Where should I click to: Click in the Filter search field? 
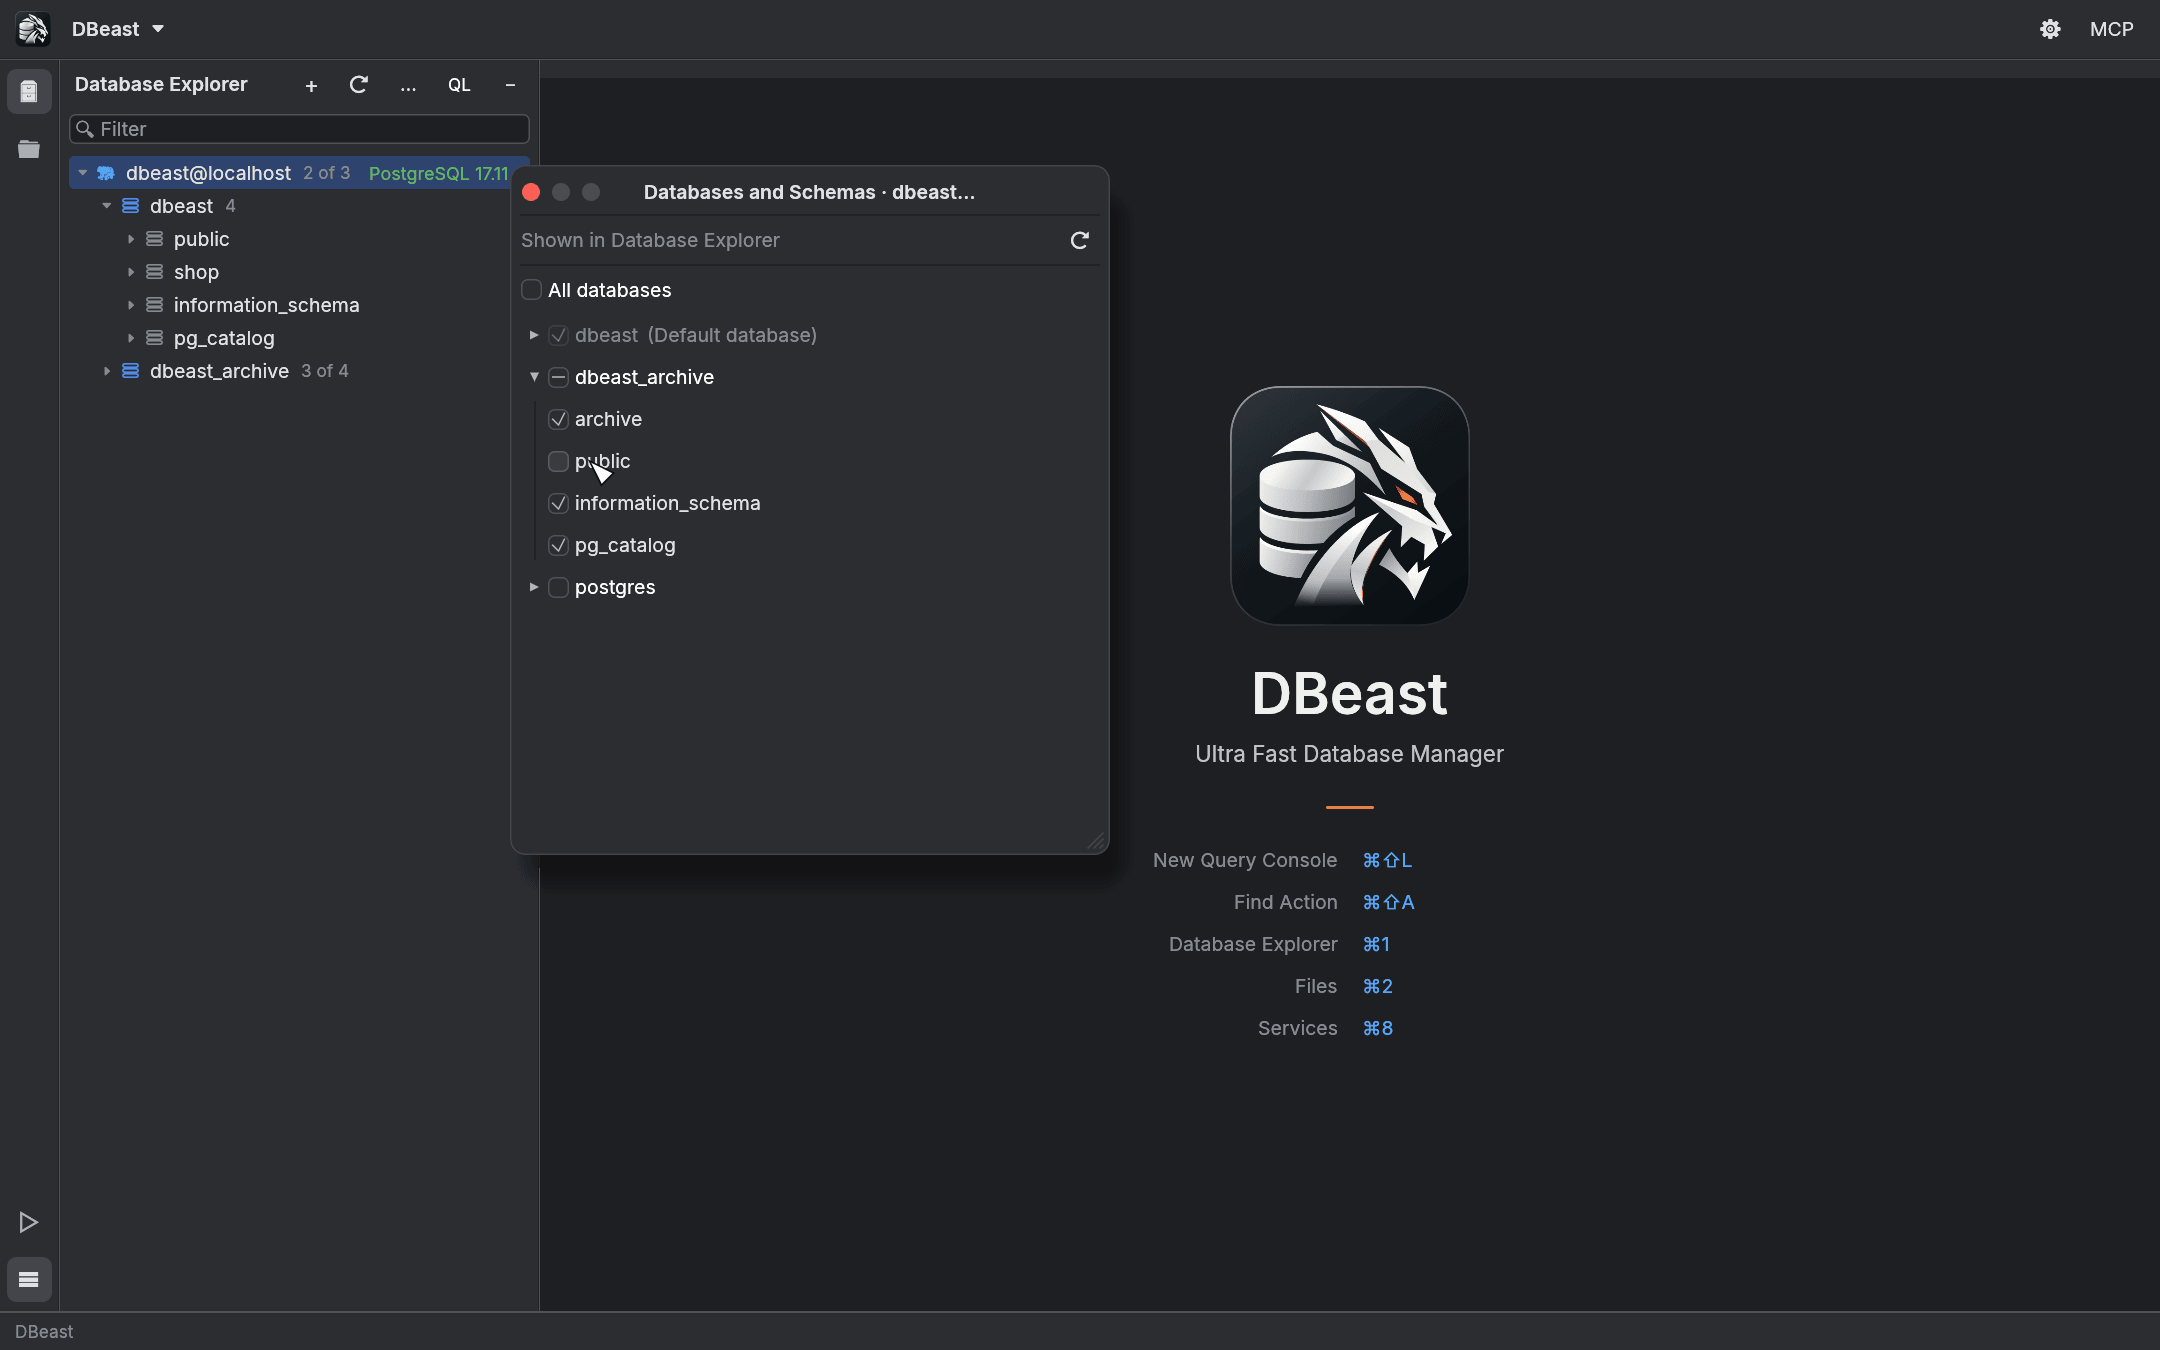coord(299,129)
